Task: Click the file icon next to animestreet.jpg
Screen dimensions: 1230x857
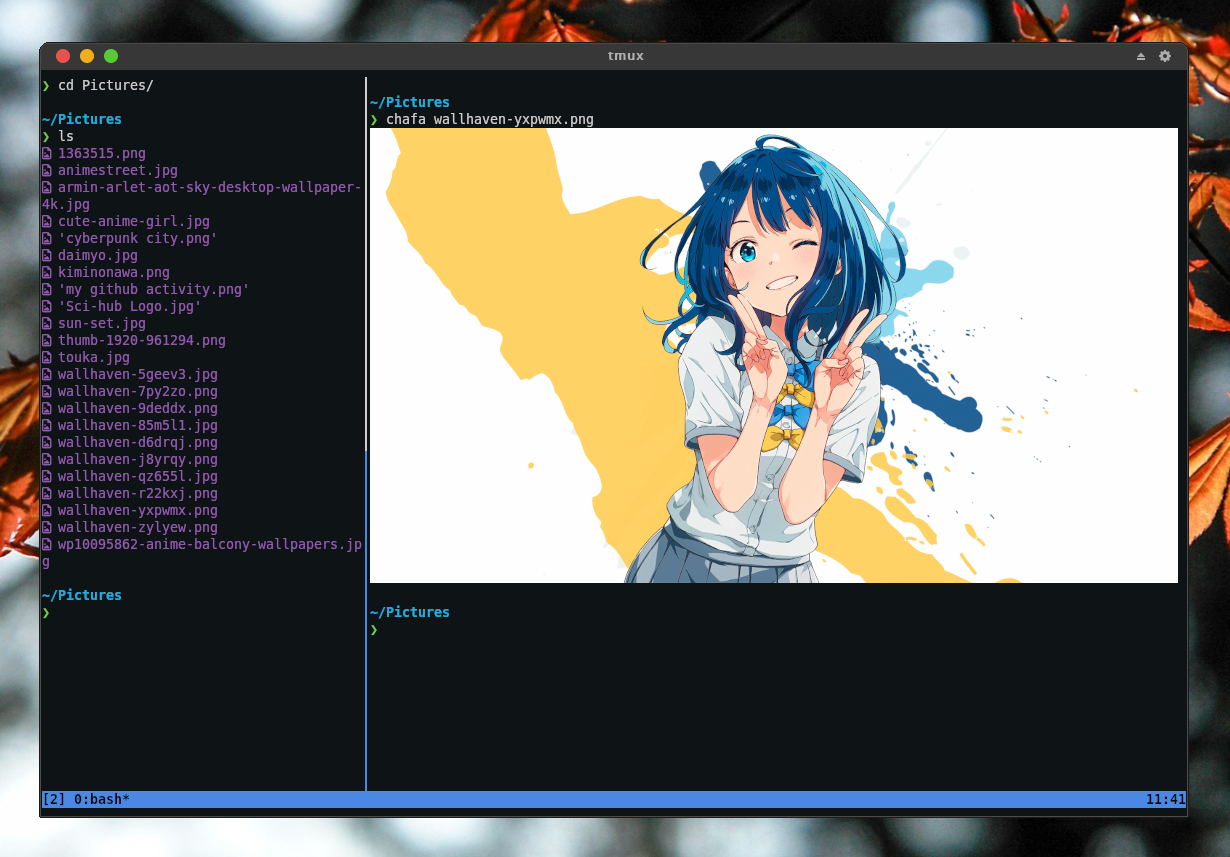Action: (46, 170)
